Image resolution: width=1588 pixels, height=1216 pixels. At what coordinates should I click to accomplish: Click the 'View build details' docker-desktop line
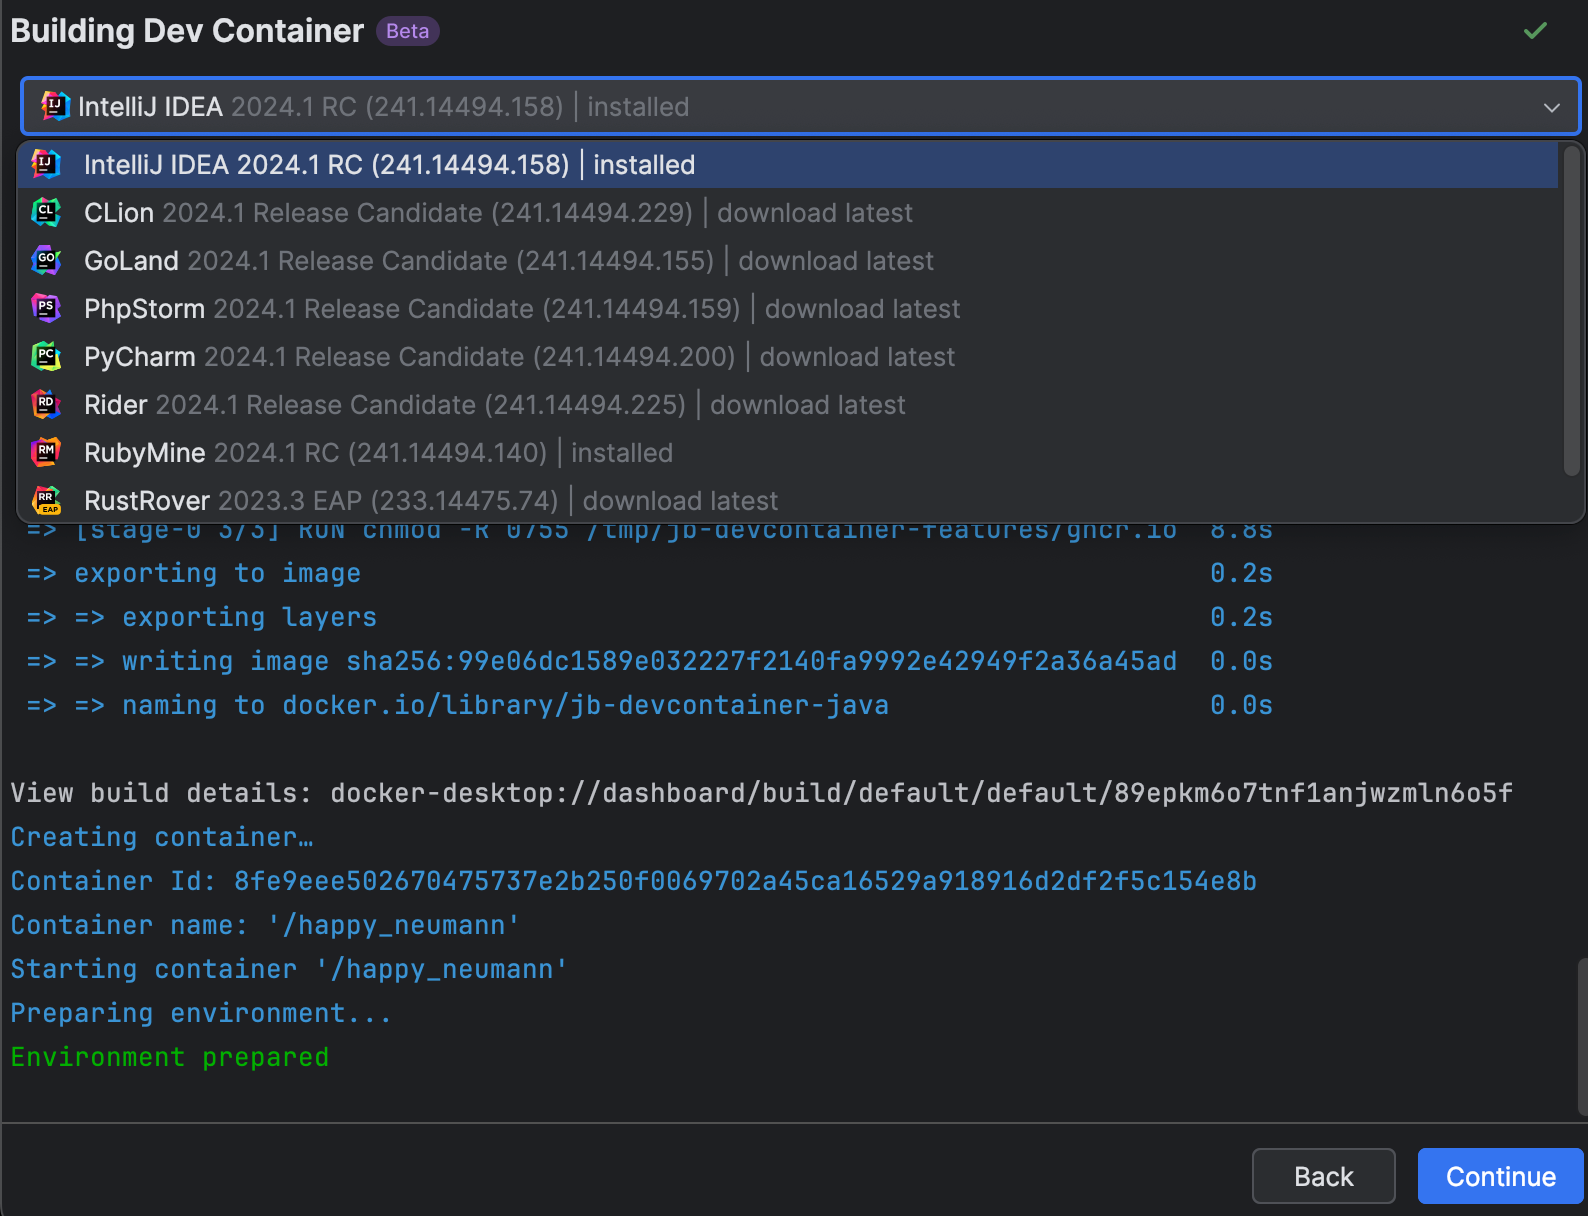[761, 793]
